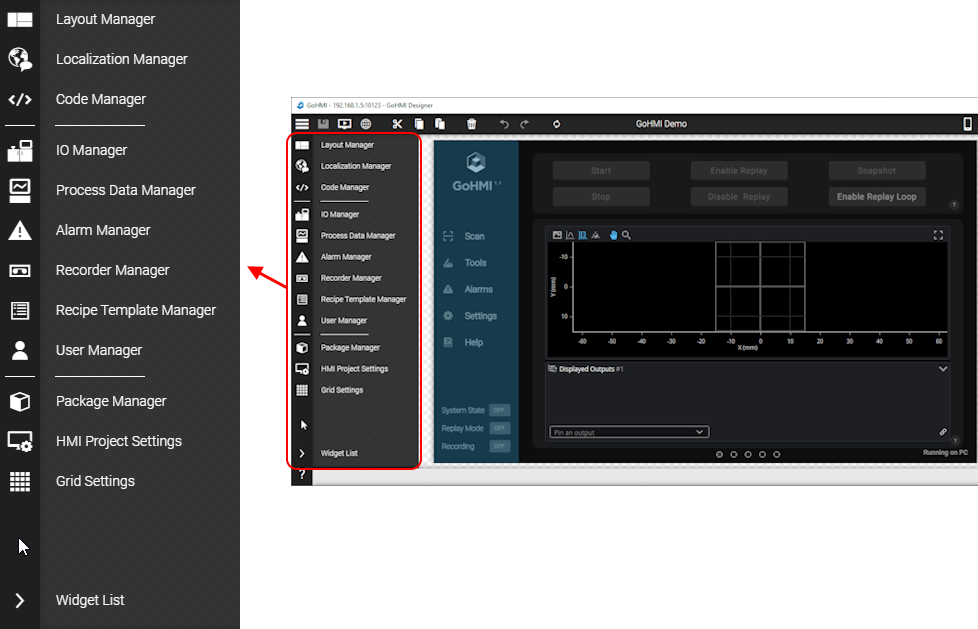Click the Scan item in GoHMI navigation

pyautogui.click(x=474, y=236)
